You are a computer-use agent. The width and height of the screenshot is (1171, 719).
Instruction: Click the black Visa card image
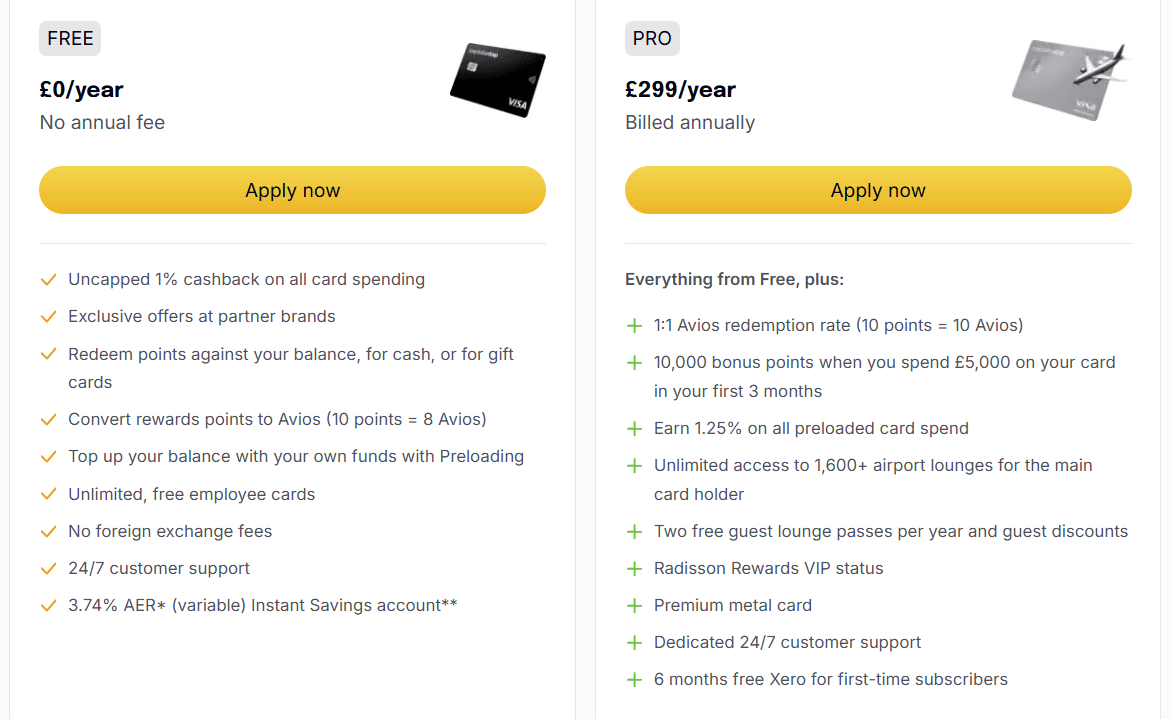tap(498, 80)
